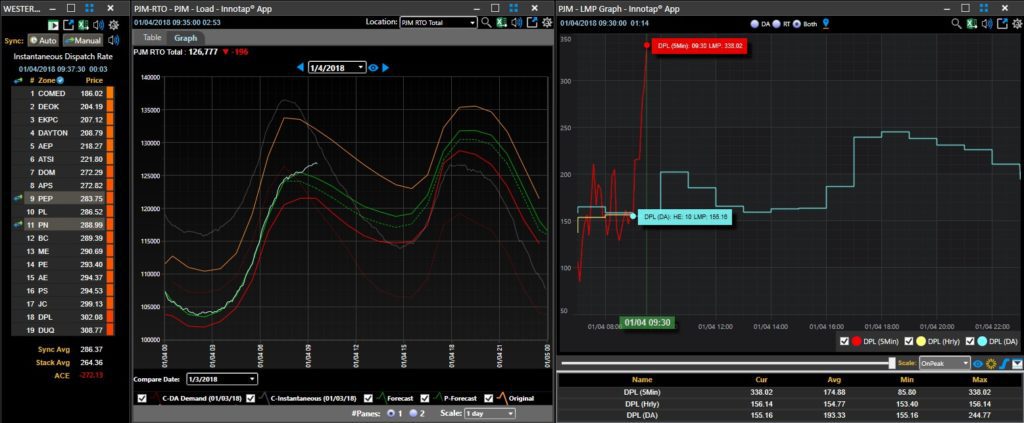This screenshot has height=423, width=1024.
Task: Switch to the Table tab
Action: (x=152, y=38)
